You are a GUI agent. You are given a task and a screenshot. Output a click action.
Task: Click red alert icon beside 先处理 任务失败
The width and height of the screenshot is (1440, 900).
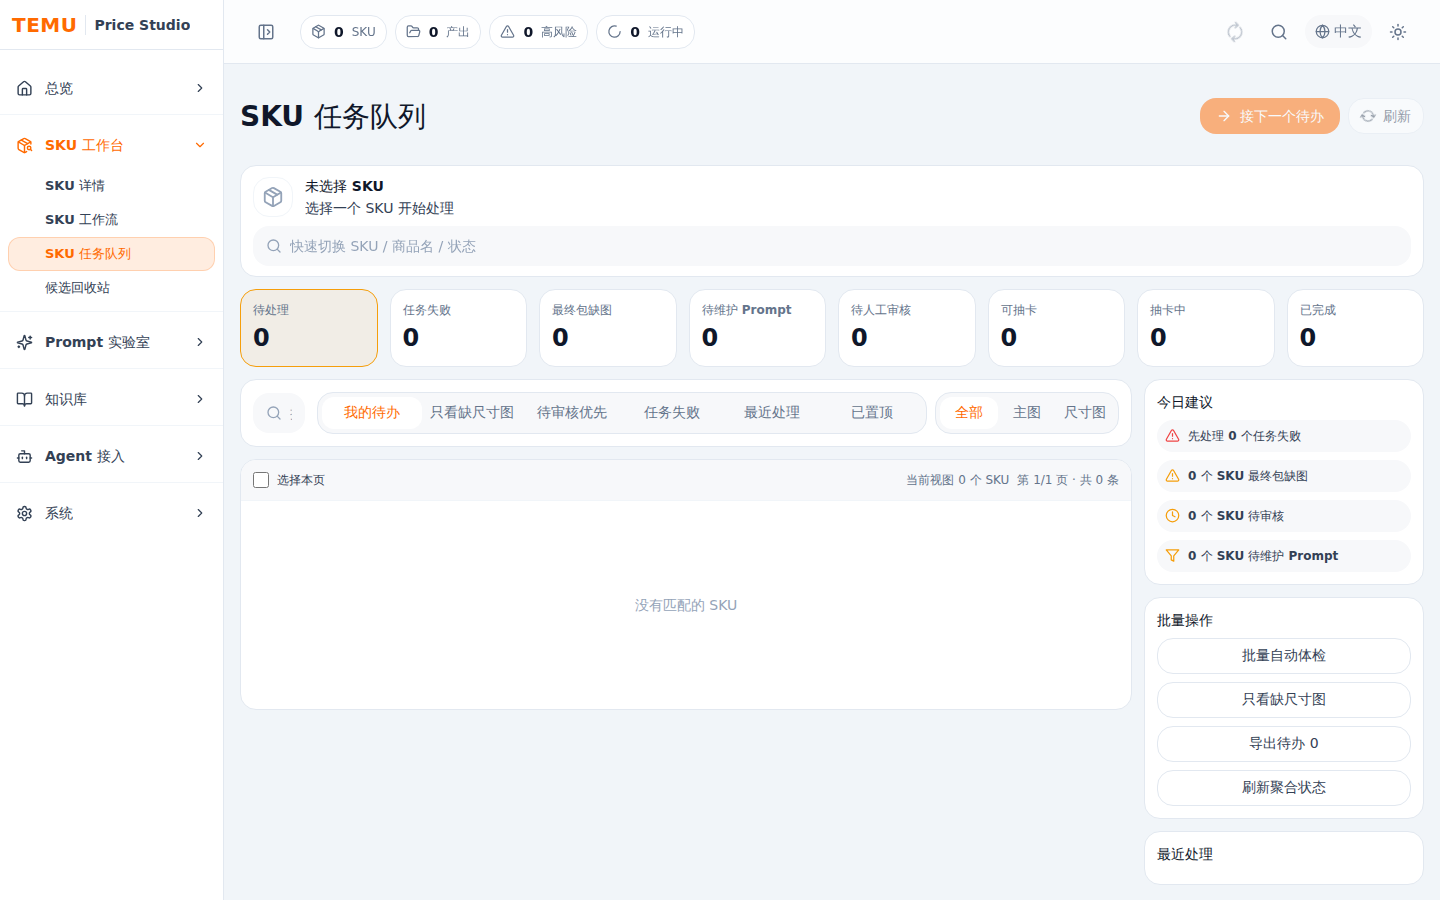[1173, 436]
